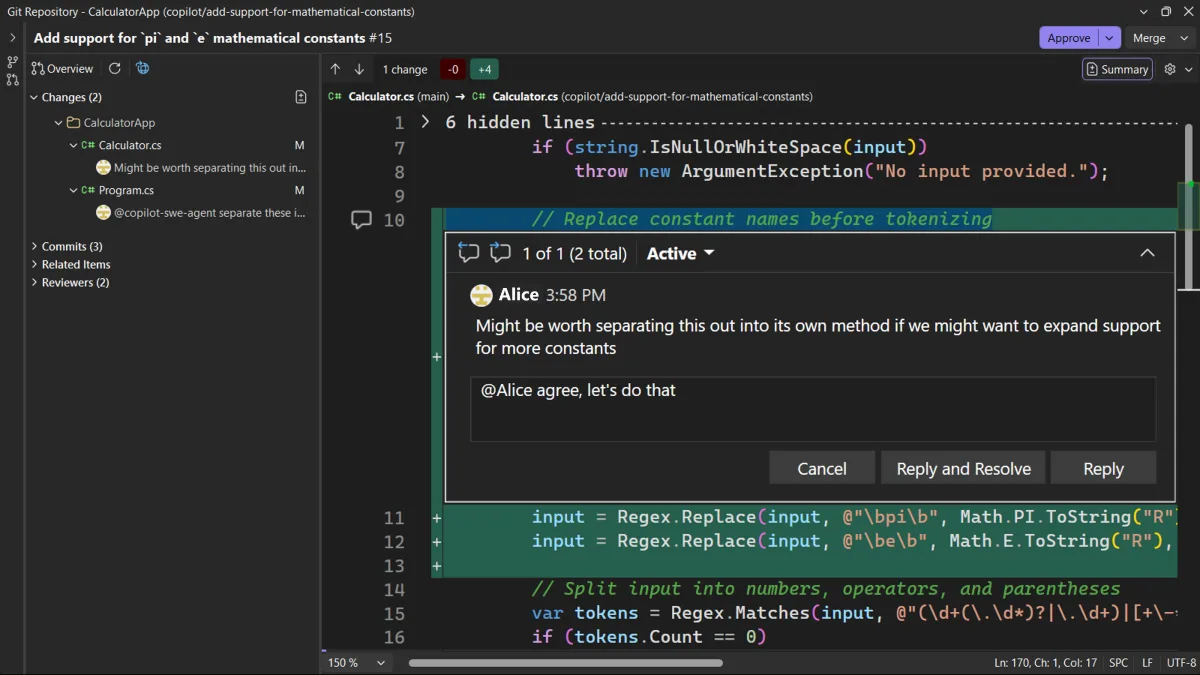
Task: Collapse Calculator.cs comment list in tree
Action: [x=73, y=146]
